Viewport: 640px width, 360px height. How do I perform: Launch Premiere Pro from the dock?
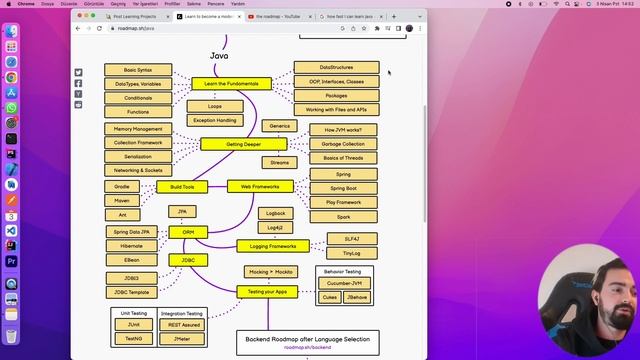coord(11,261)
